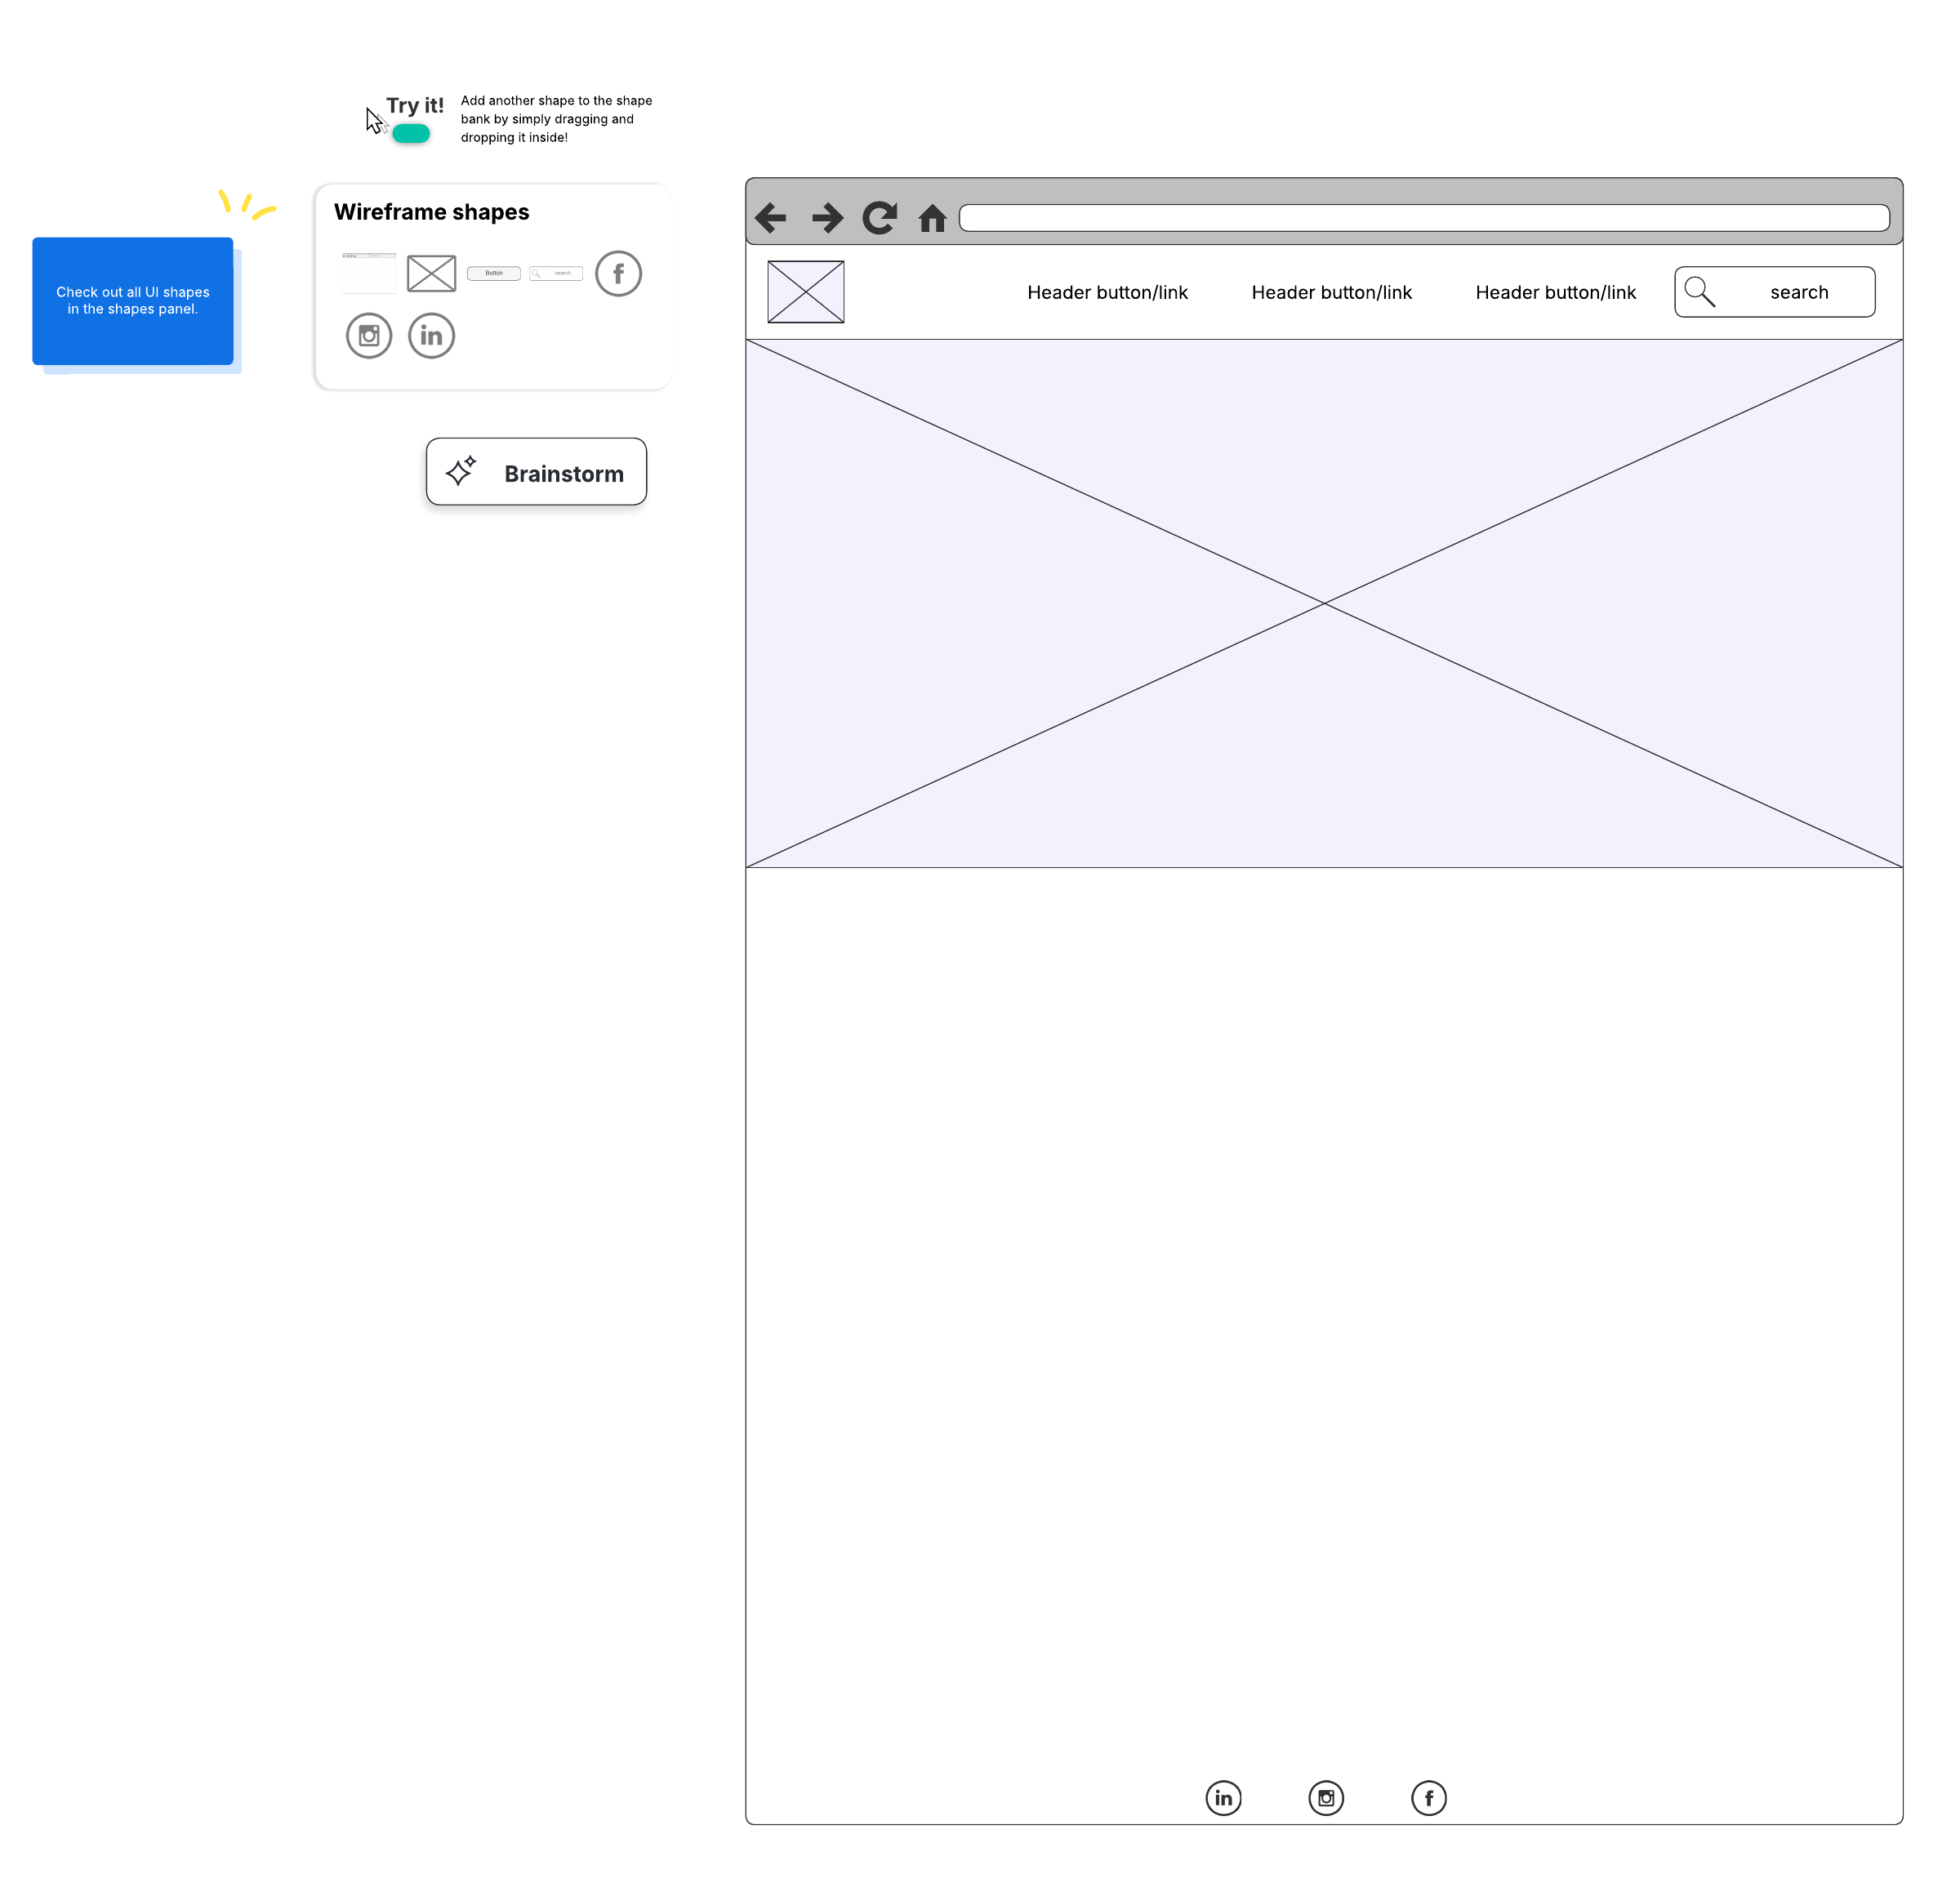
Task: Click the Facebook icon in page footer
Action: [x=1428, y=1797]
